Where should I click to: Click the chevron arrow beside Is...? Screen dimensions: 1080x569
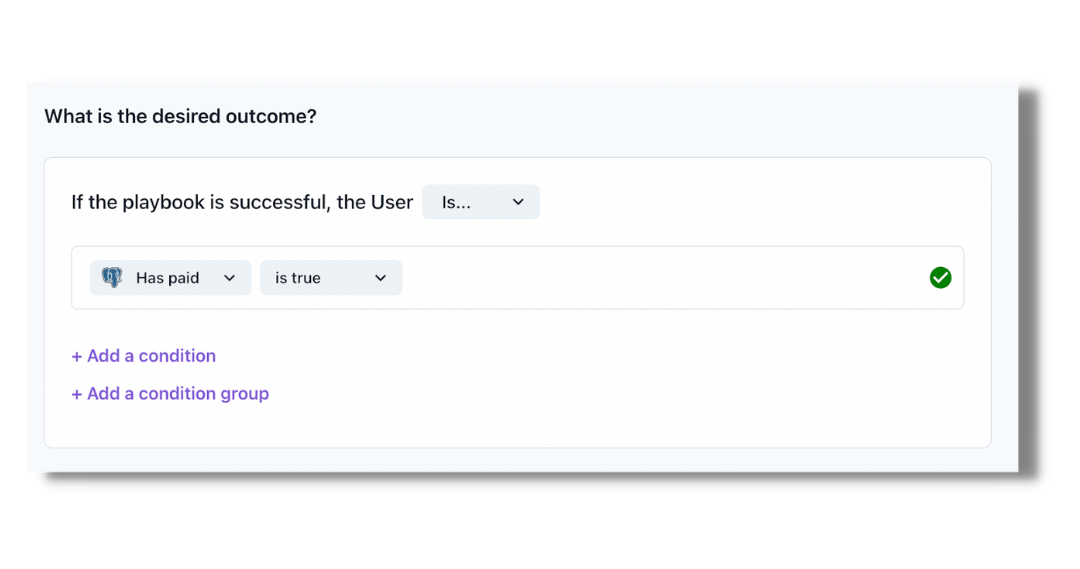518,202
